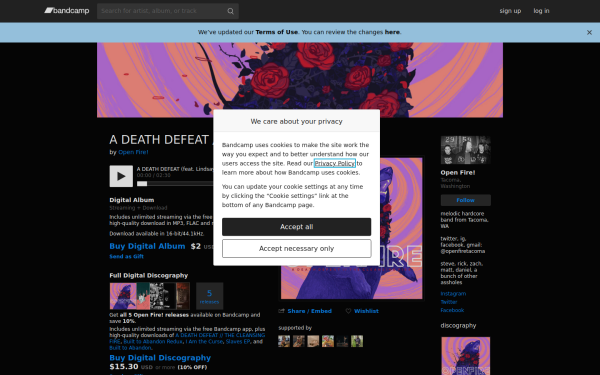Open third supporter avatar
Viewport: 600px width, 375px height.
click(x=313, y=341)
